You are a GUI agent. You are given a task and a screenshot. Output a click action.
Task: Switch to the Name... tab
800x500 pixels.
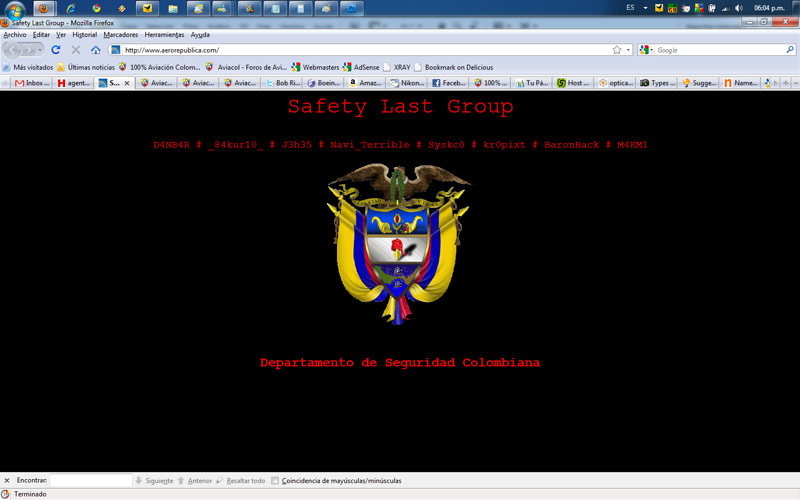coord(740,83)
